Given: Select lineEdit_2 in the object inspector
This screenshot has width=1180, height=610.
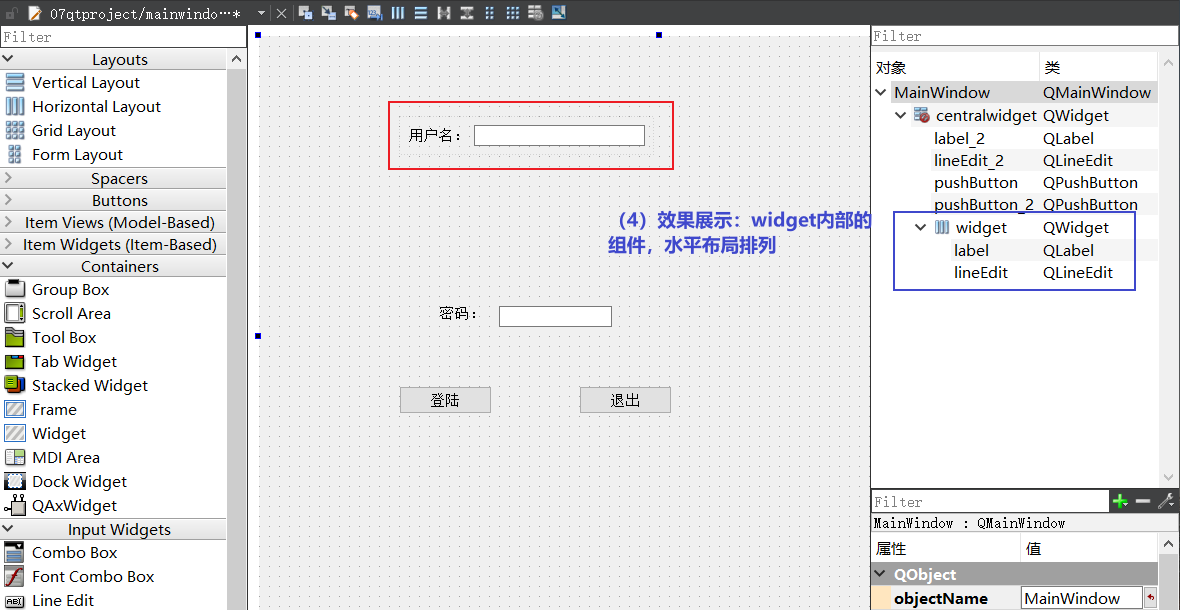Looking at the screenshot, I should (x=975, y=160).
